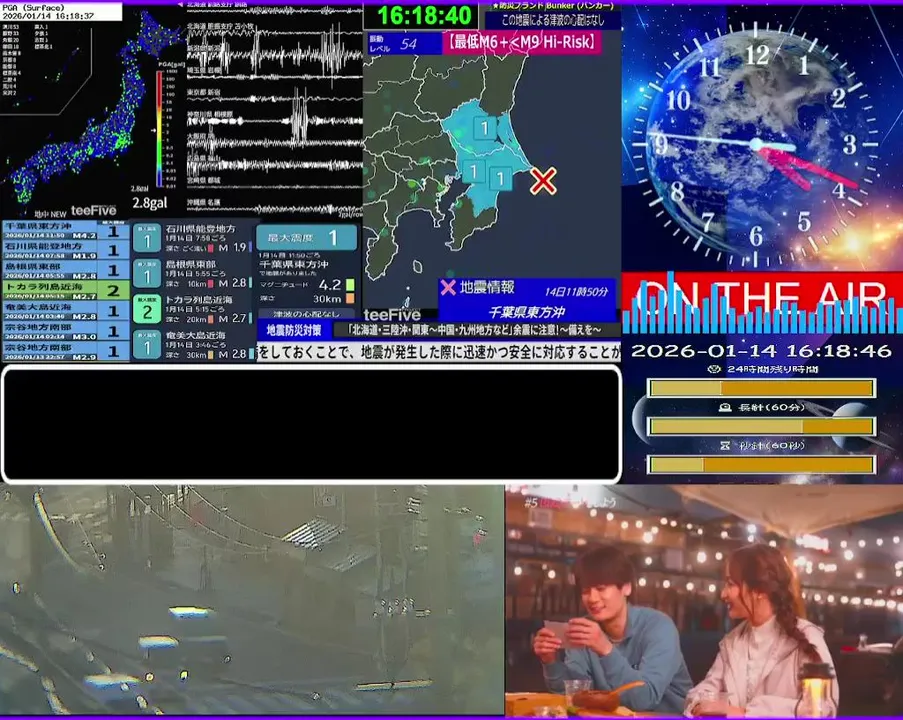Select the 千葉県東方沖 M4.2 row in the quake list

(65, 230)
